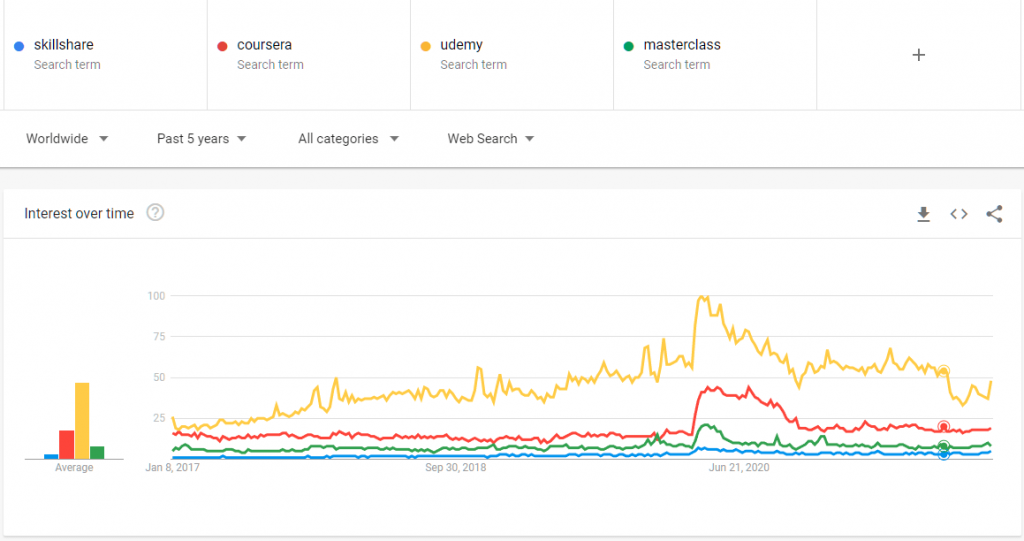Click the blue skillshare marker on chart
Screen dimensions: 1024x541
pyautogui.click(x=943, y=454)
